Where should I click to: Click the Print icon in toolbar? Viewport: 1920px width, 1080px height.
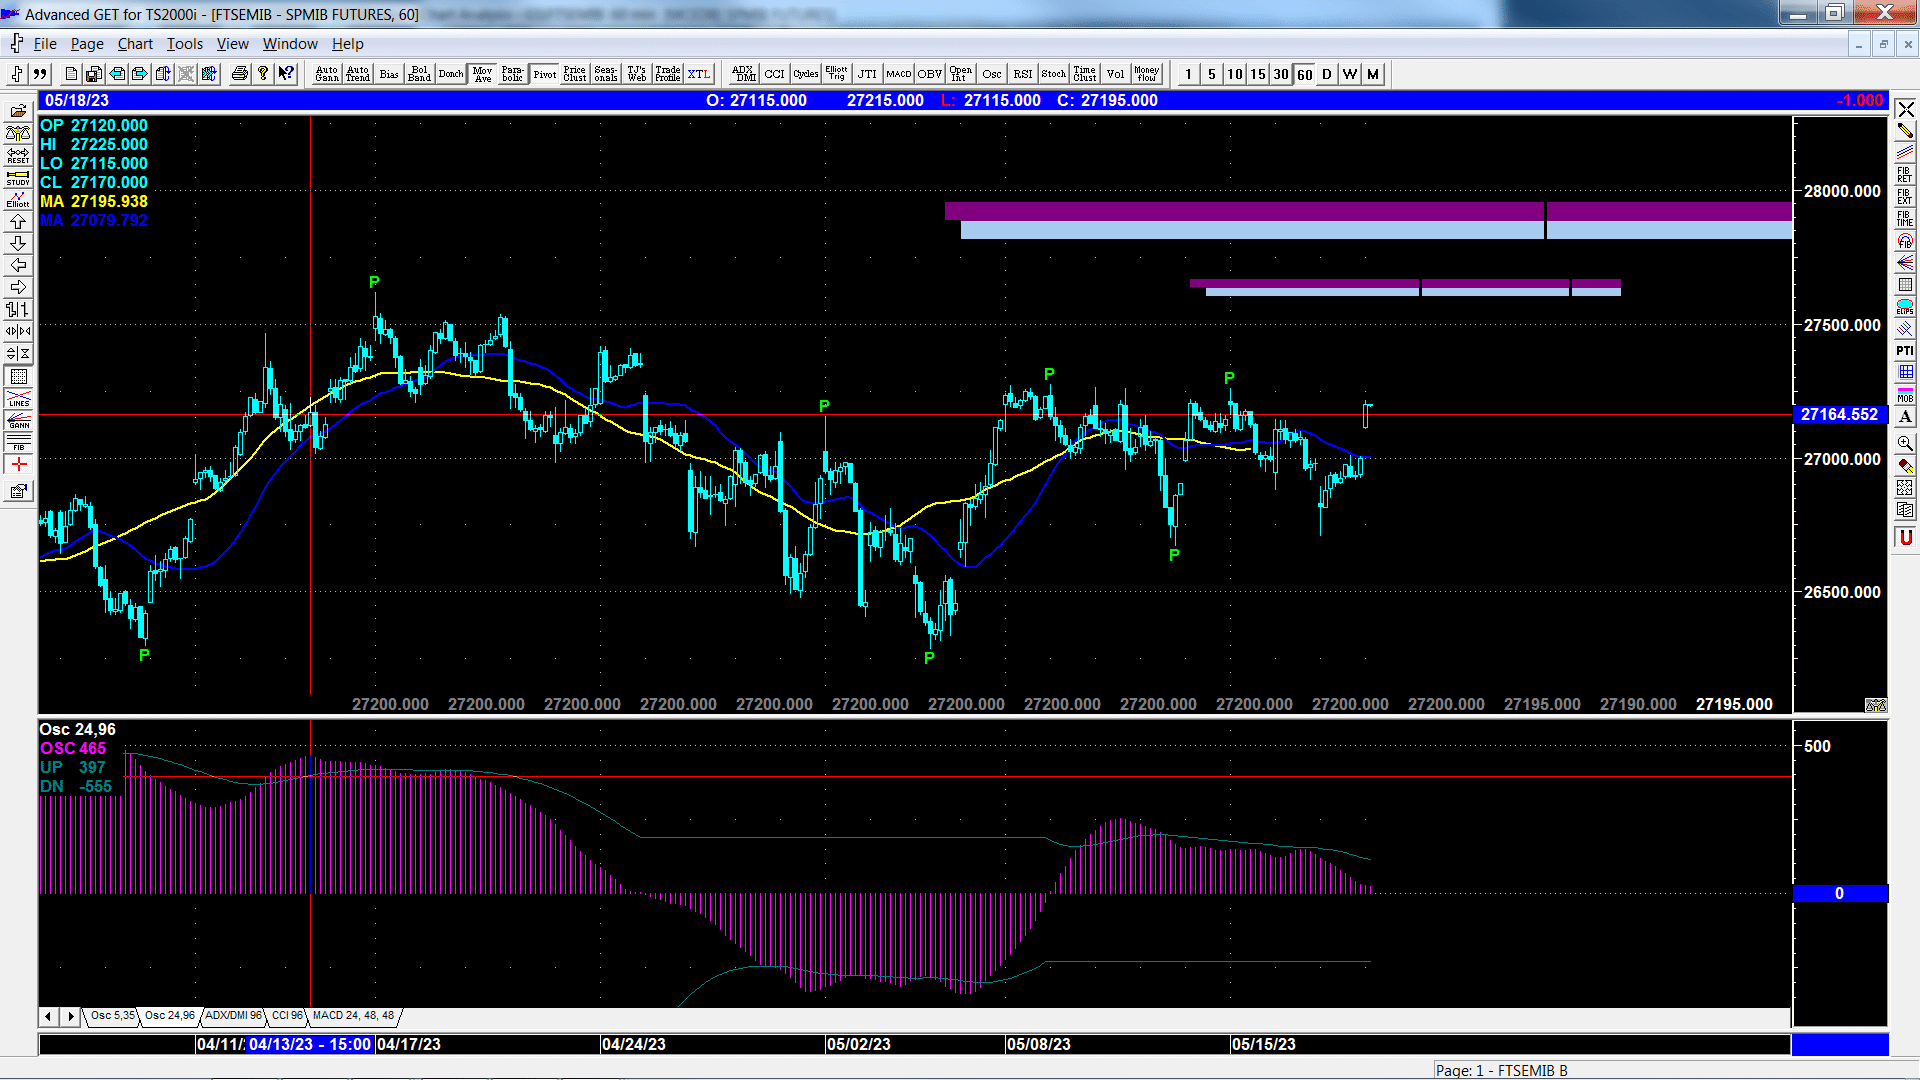240,74
